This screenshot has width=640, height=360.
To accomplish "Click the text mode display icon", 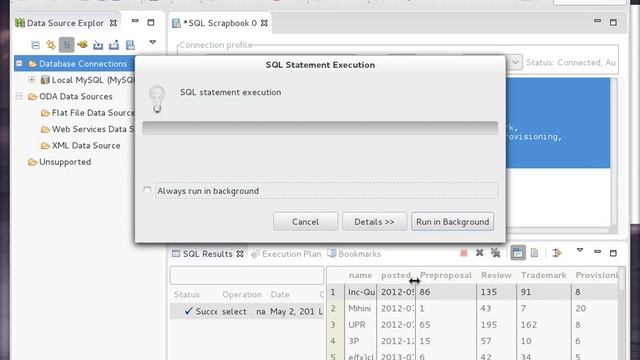I will tap(534, 253).
